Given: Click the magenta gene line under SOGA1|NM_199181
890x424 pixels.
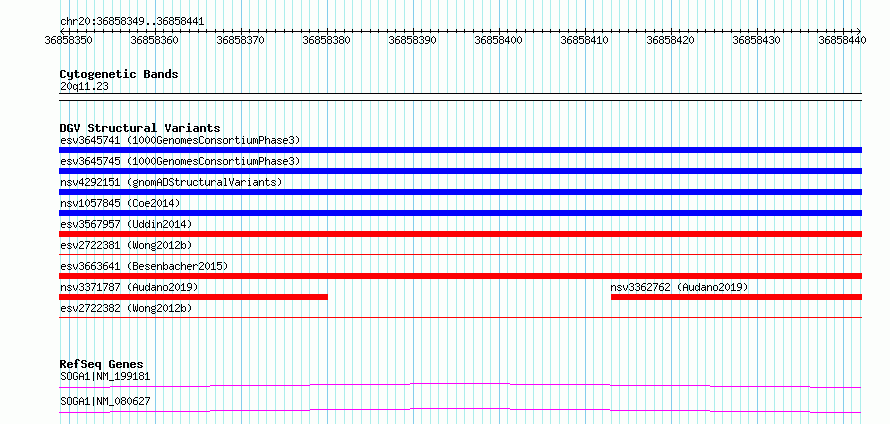Looking at the screenshot, I should click(x=460, y=386).
